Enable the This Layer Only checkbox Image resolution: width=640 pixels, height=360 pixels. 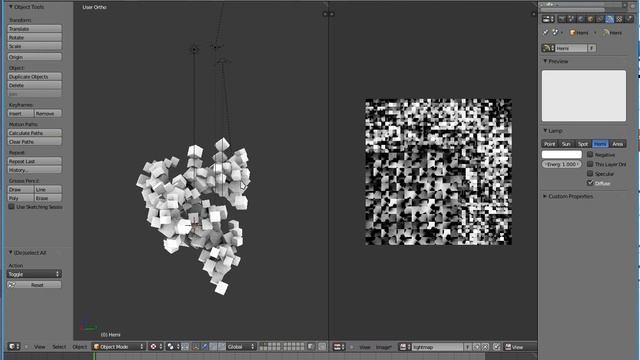tap(590, 164)
